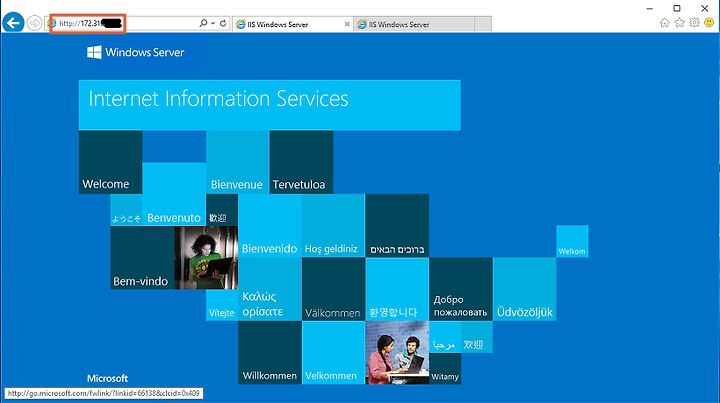The height and width of the screenshot is (403, 720).
Task: Click the search magnifier in address bar
Action: click(x=203, y=23)
